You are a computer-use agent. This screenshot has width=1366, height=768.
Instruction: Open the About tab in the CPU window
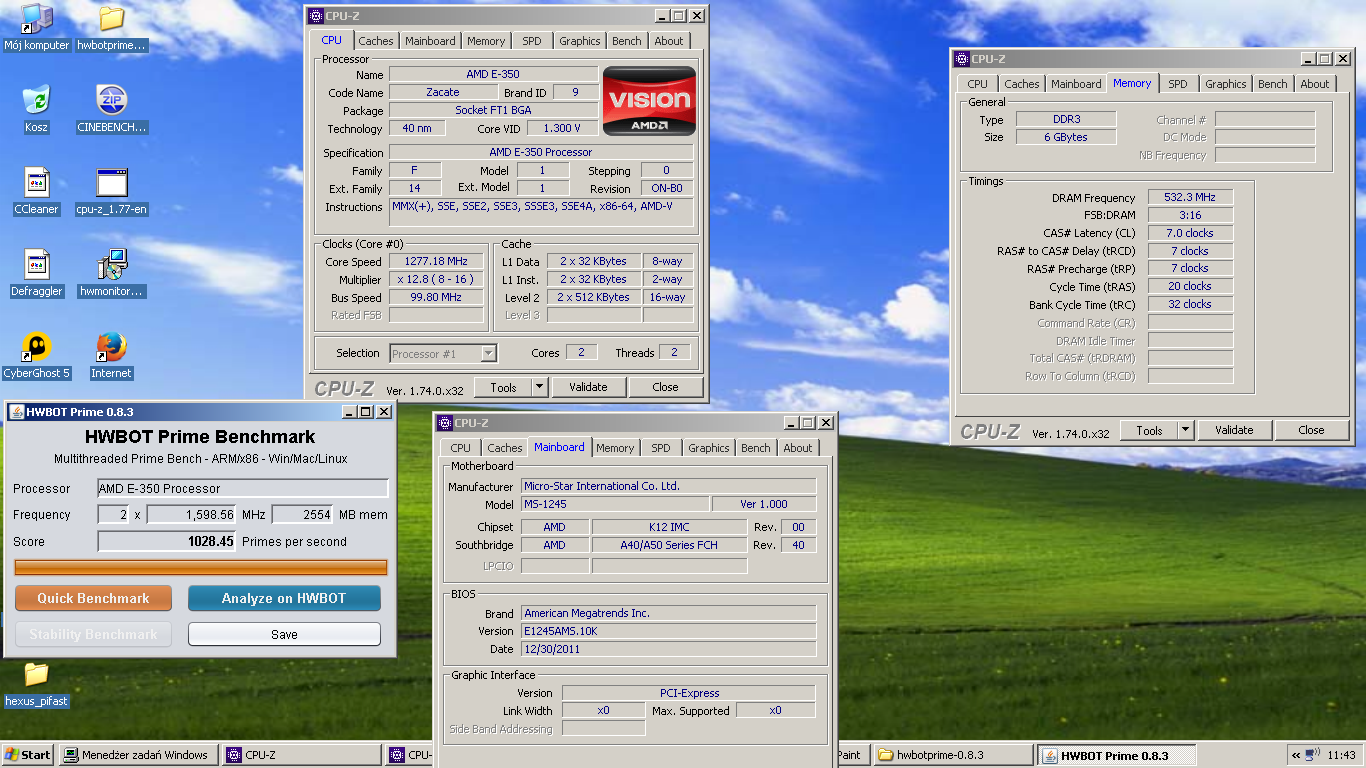669,41
